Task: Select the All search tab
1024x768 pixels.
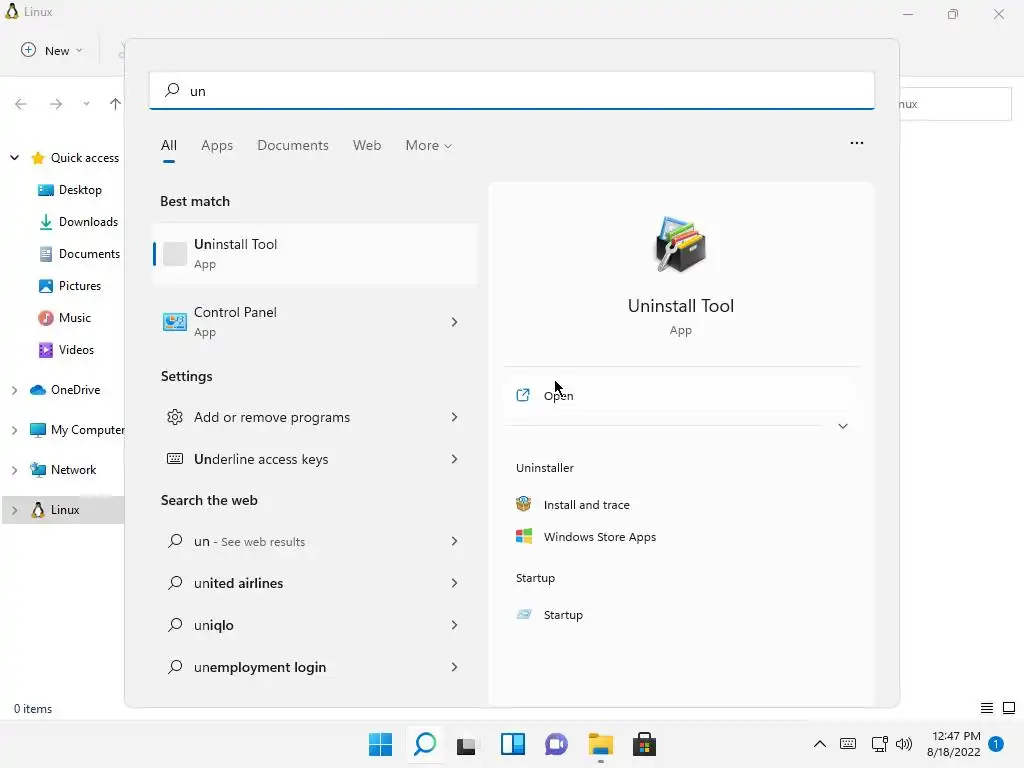Action: (x=168, y=146)
